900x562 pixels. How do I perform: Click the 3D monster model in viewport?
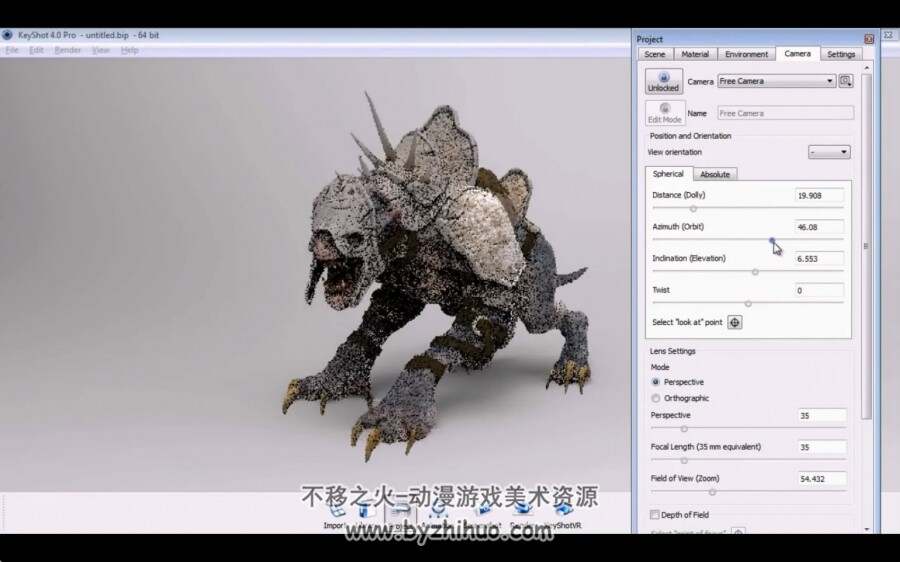point(436,276)
